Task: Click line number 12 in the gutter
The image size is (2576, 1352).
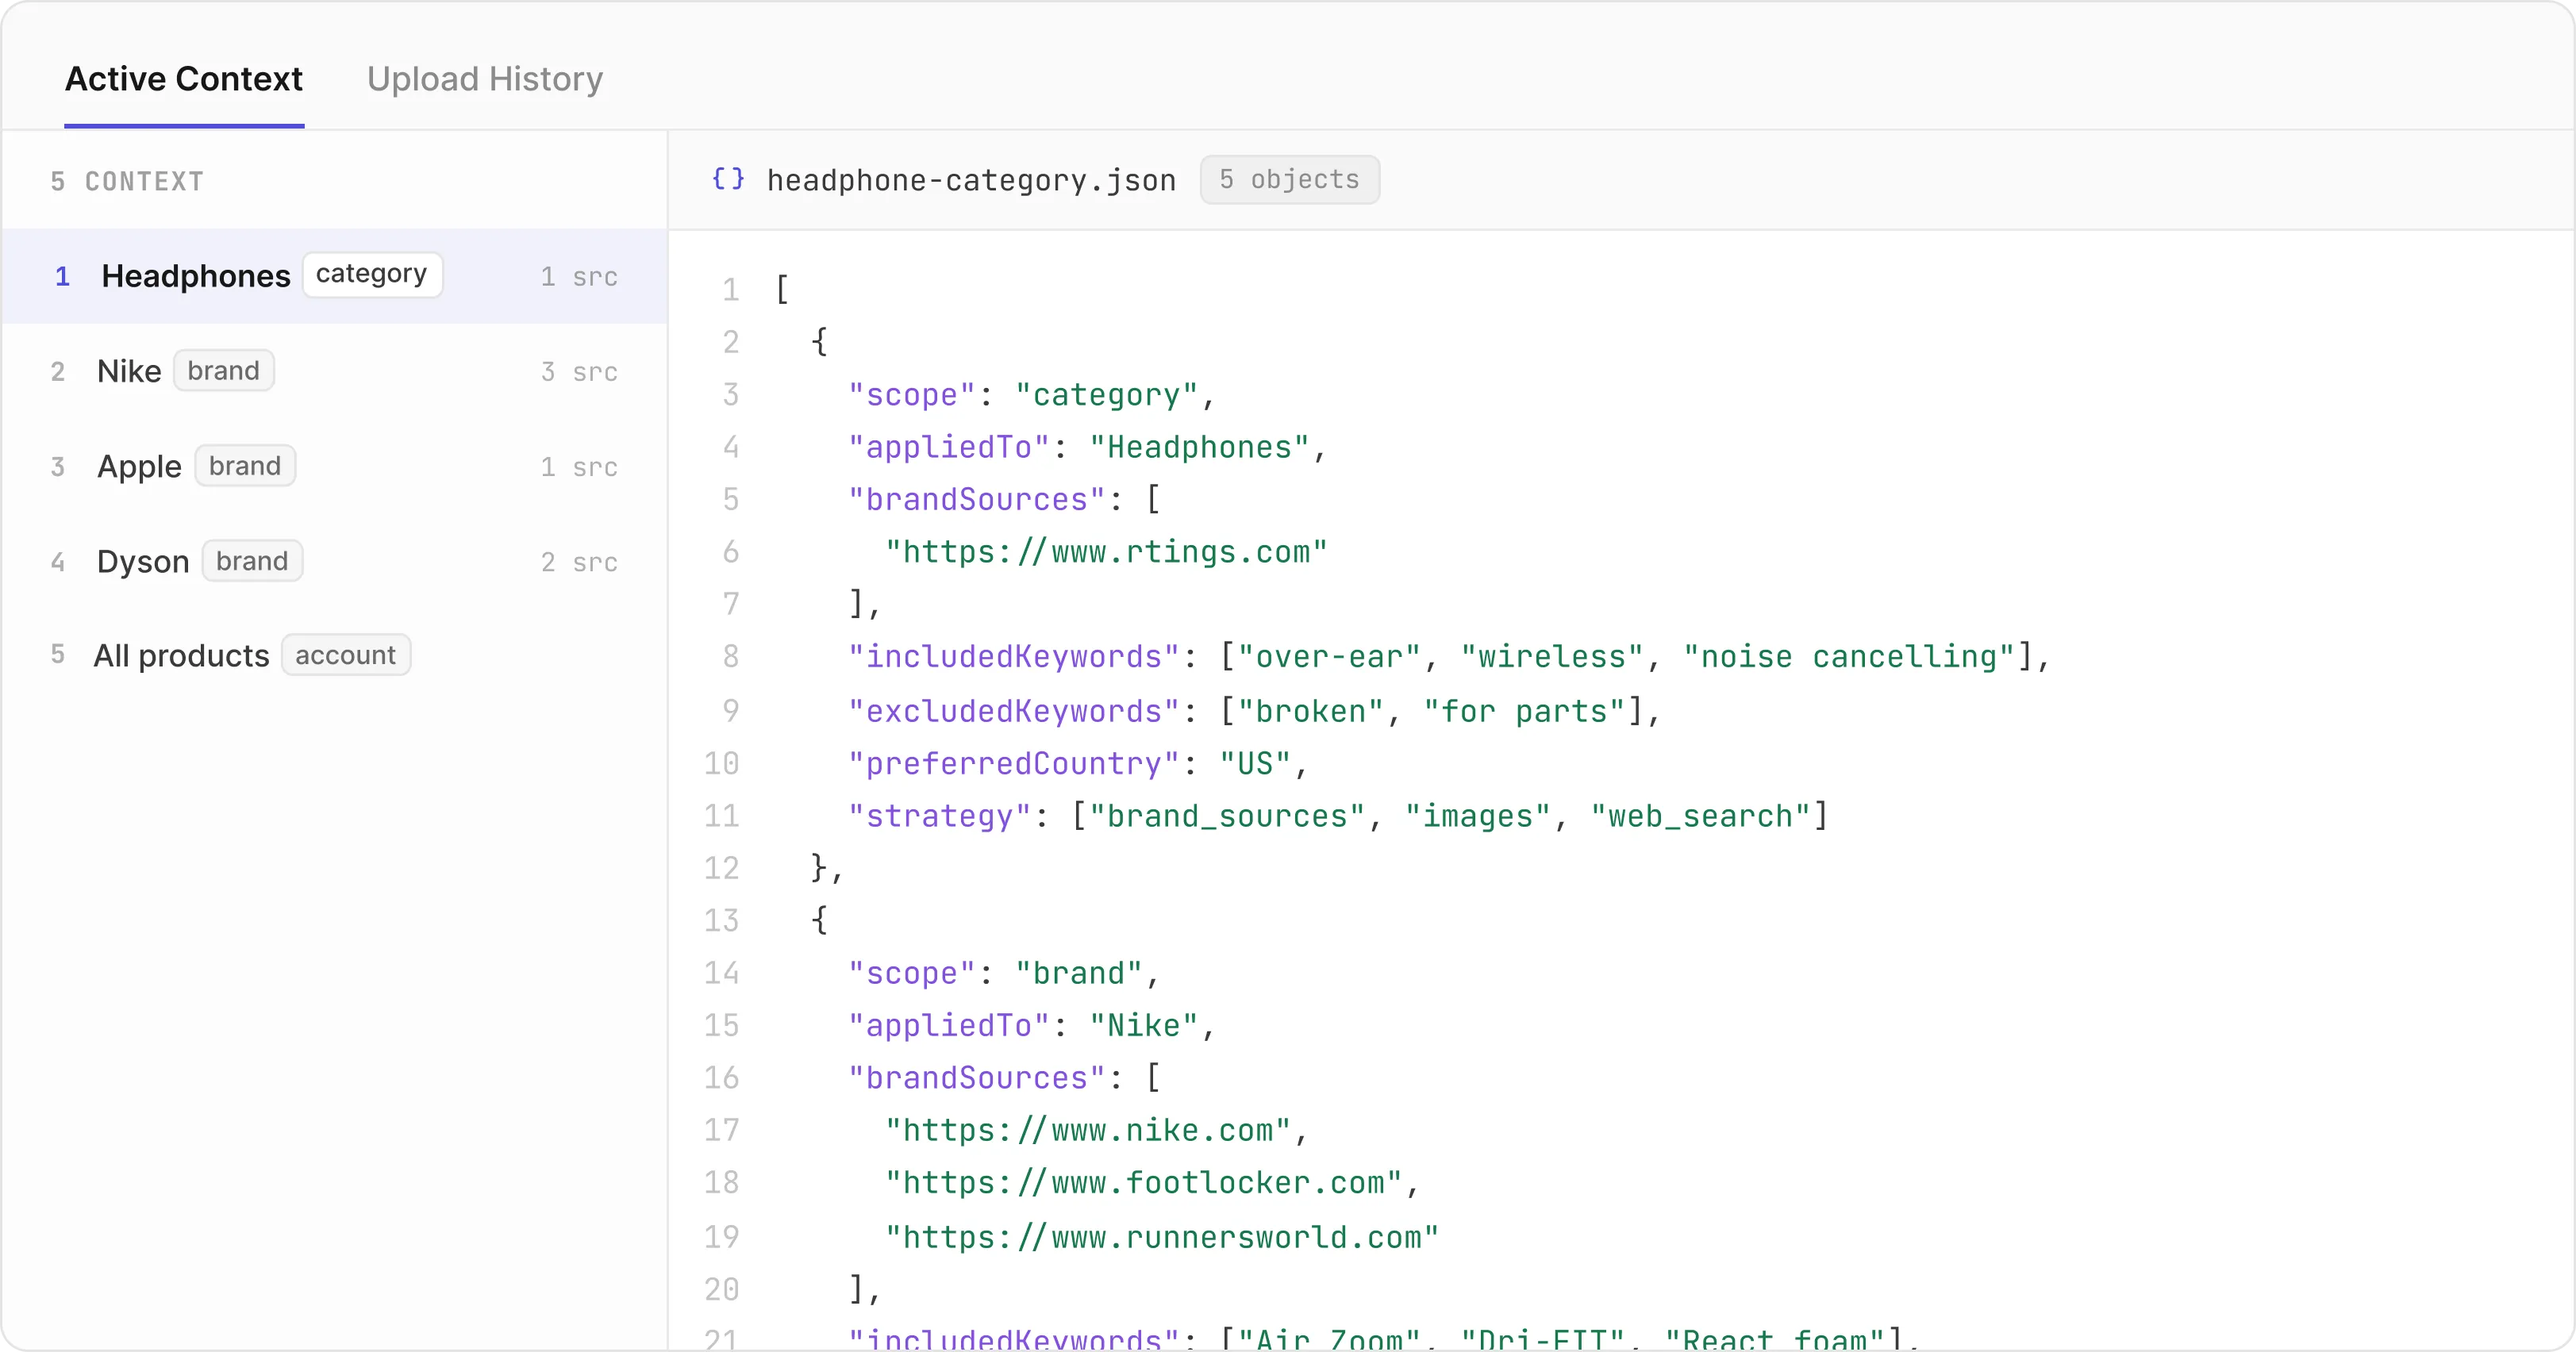Action: tap(721, 868)
